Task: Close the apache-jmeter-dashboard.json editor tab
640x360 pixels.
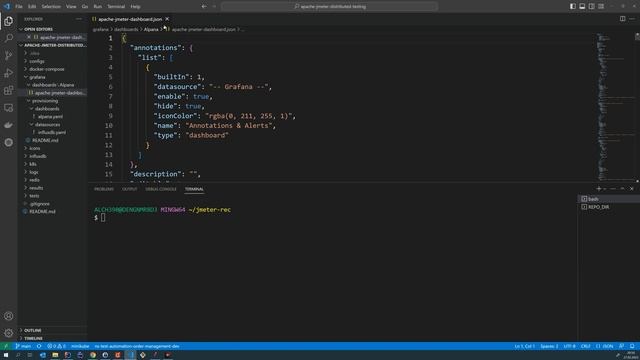Action: coord(167,19)
